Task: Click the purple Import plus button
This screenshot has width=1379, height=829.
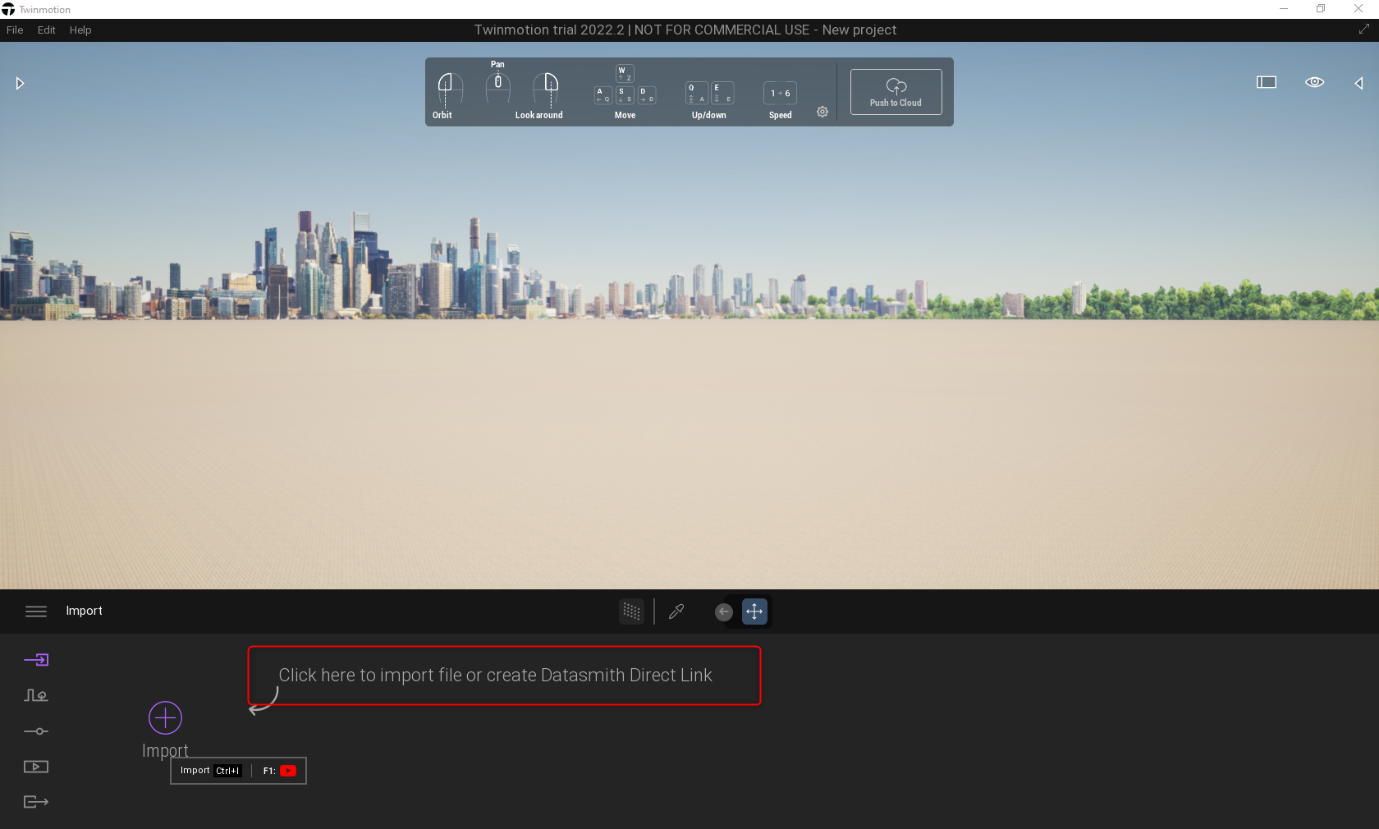Action: point(165,718)
